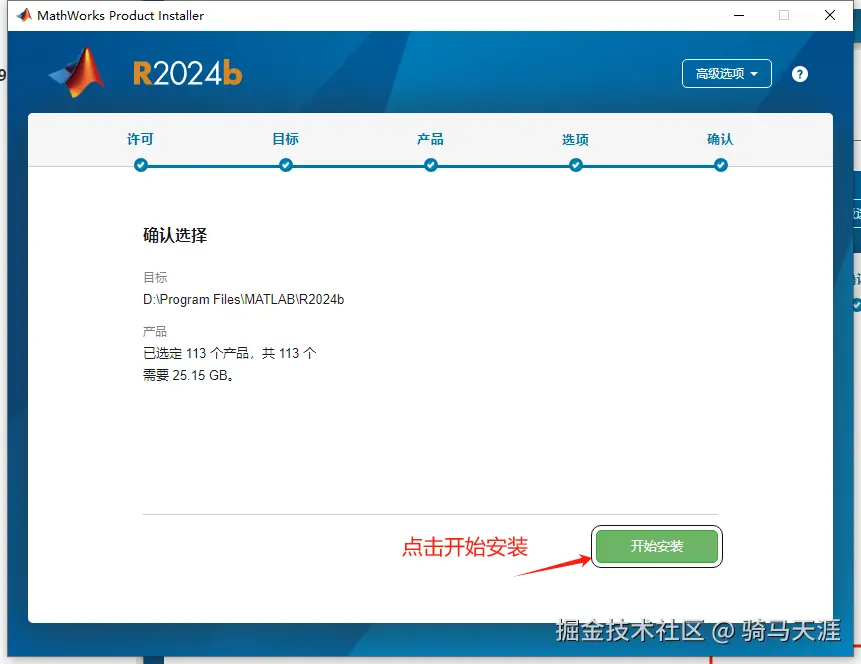The width and height of the screenshot is (861, 664).
Task: Click the title text MathWorks Product Installer
Action: pos(120,15)
